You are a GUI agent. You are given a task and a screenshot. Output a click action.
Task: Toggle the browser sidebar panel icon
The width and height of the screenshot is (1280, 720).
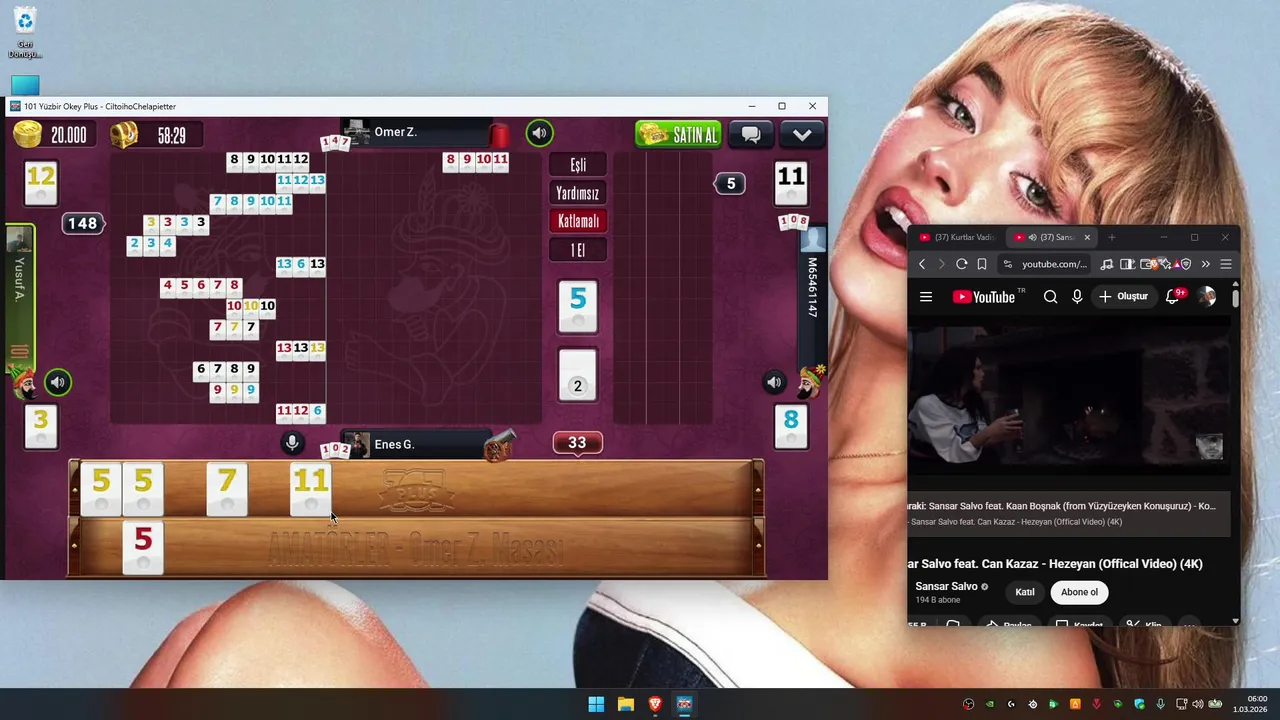coord(1127,264)
